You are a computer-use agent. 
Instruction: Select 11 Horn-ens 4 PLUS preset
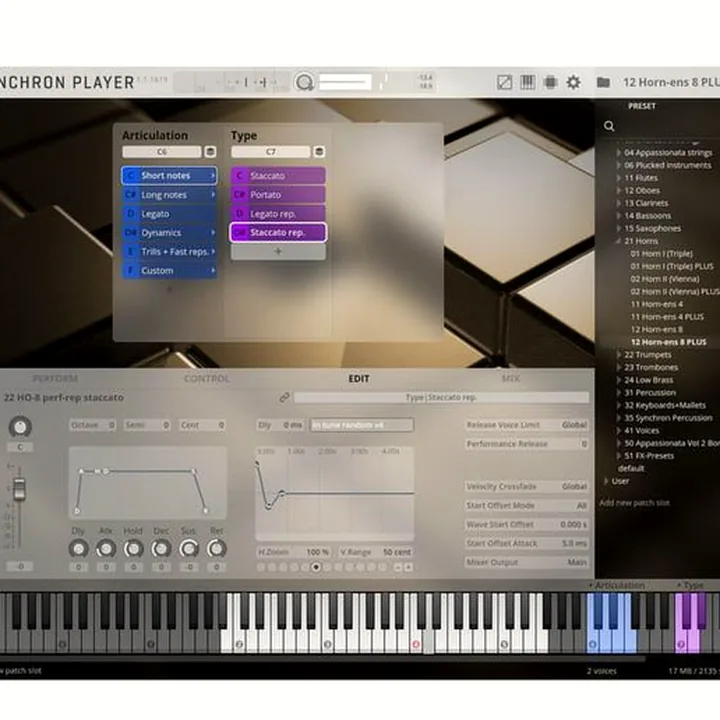click(667, 317)
